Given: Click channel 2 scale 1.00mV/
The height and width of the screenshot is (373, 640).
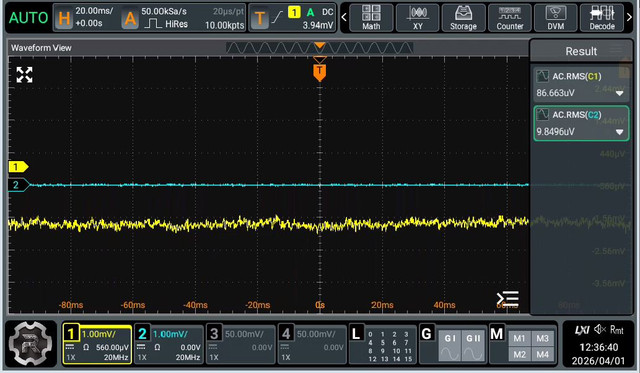Looking at the screenshot, I should 170,334.
